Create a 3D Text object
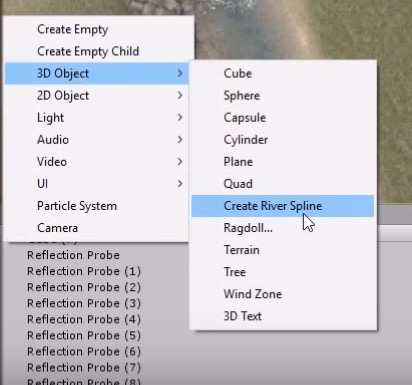Viewport: 412px width, 385px height. point(283,316)
